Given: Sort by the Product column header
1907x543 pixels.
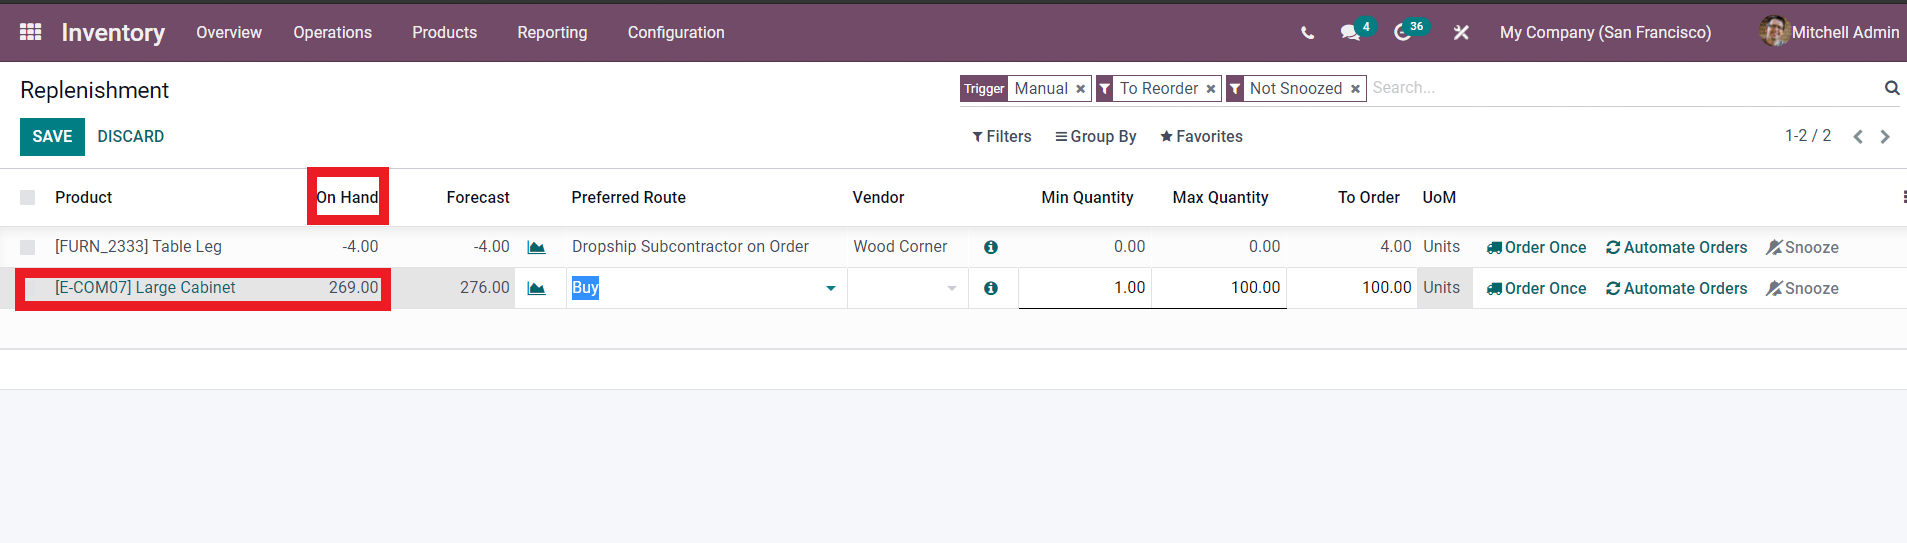Looking at the screenshot, I should pos(84,198).
